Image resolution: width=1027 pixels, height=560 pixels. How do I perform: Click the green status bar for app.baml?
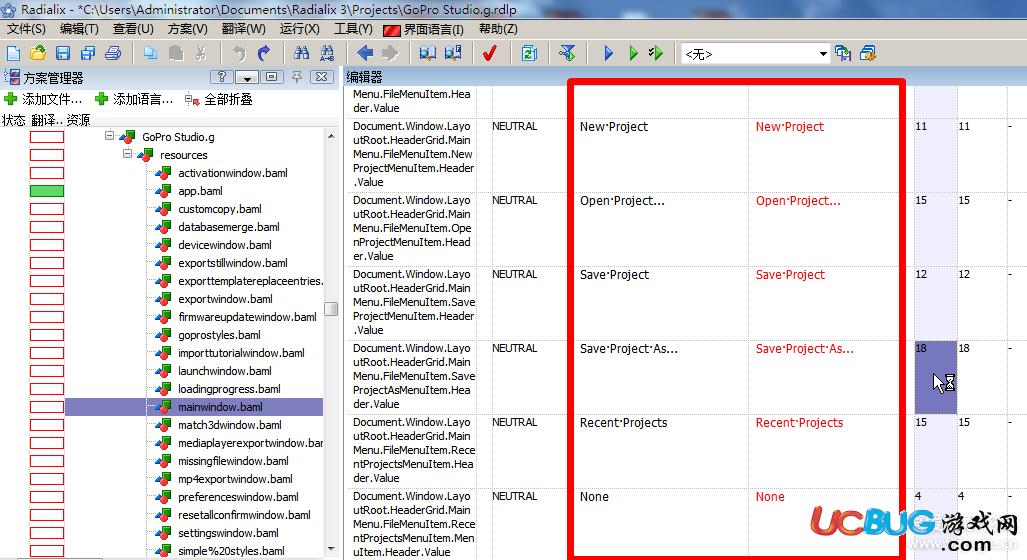[x=47, y=191]
